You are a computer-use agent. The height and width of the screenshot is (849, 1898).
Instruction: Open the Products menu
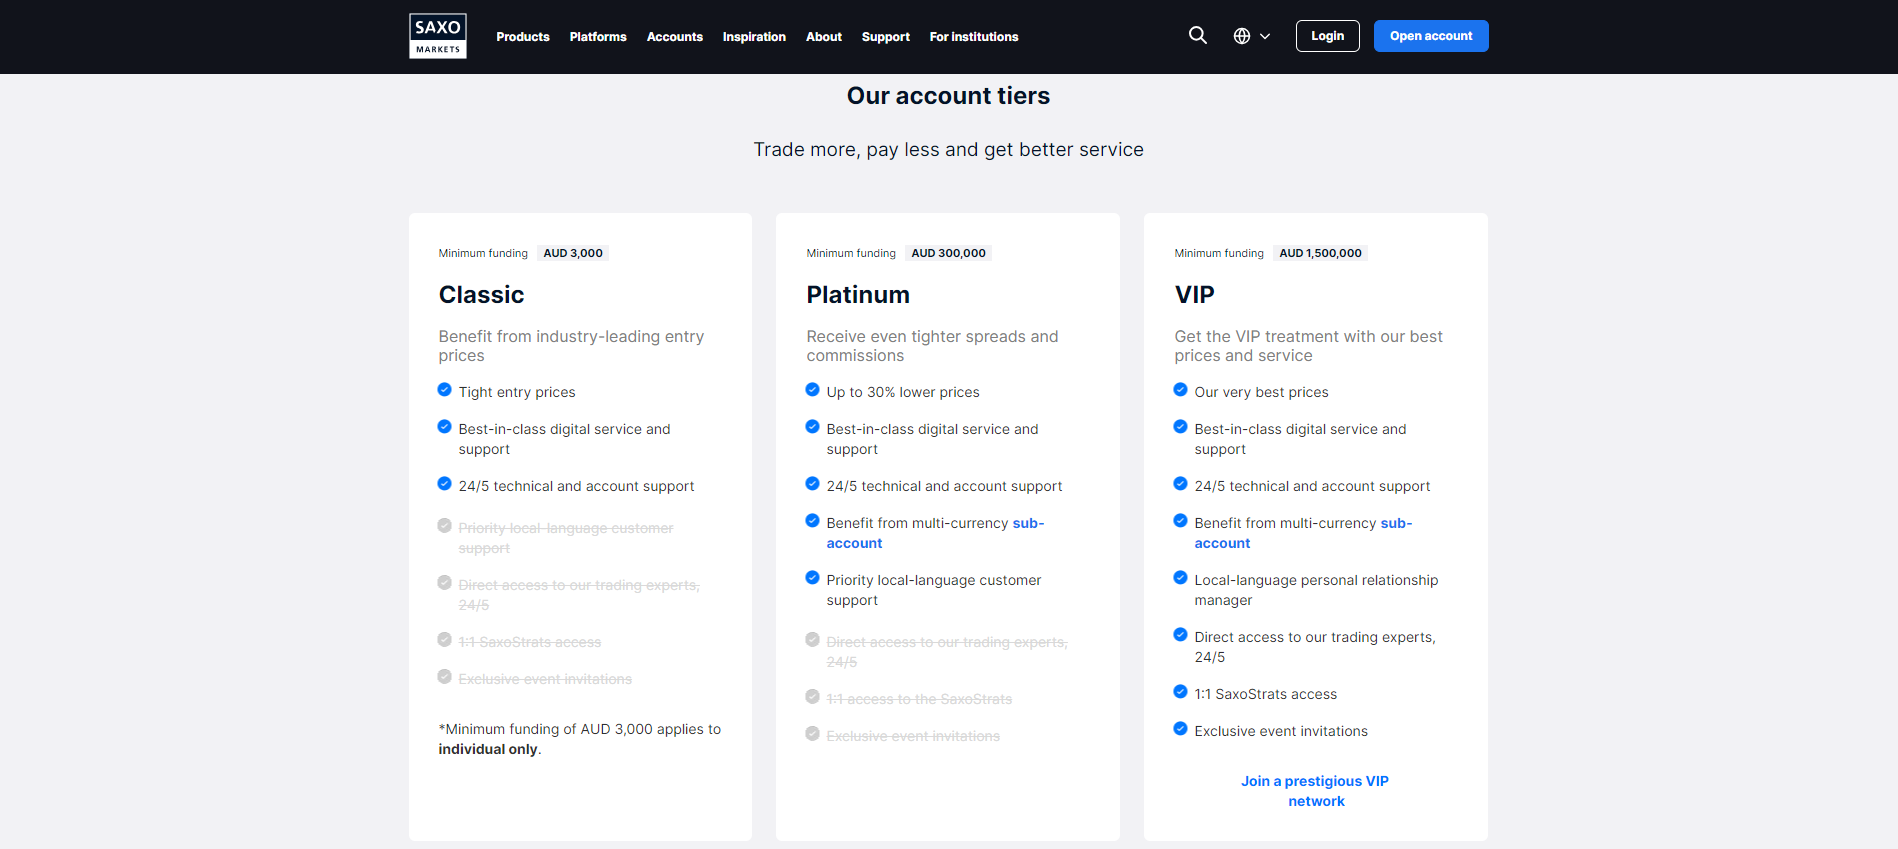pyautogui.click(x=523, y=37)
